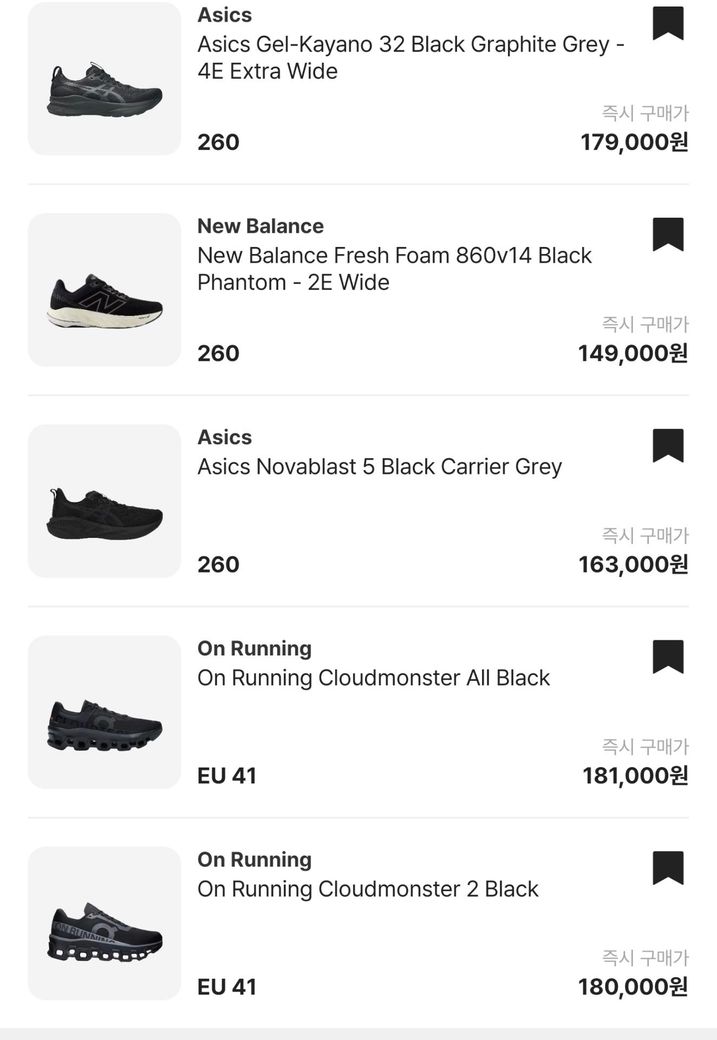This screenshot has height=1040, width=717.
Task: Open New Balance Fresh Foam shoe image
Action: pyautogui.click(x=104, y=290)
